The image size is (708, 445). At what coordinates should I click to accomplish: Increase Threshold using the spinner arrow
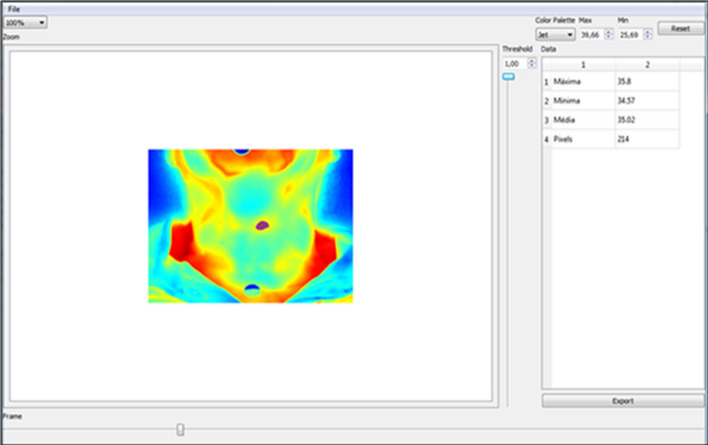(x=531, y=60)
